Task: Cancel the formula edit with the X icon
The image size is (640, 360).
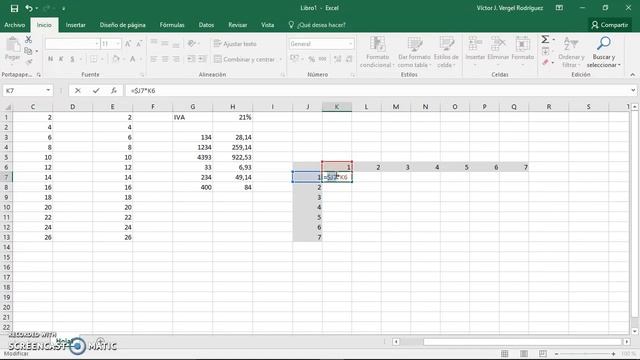Action: pos(78,91)
